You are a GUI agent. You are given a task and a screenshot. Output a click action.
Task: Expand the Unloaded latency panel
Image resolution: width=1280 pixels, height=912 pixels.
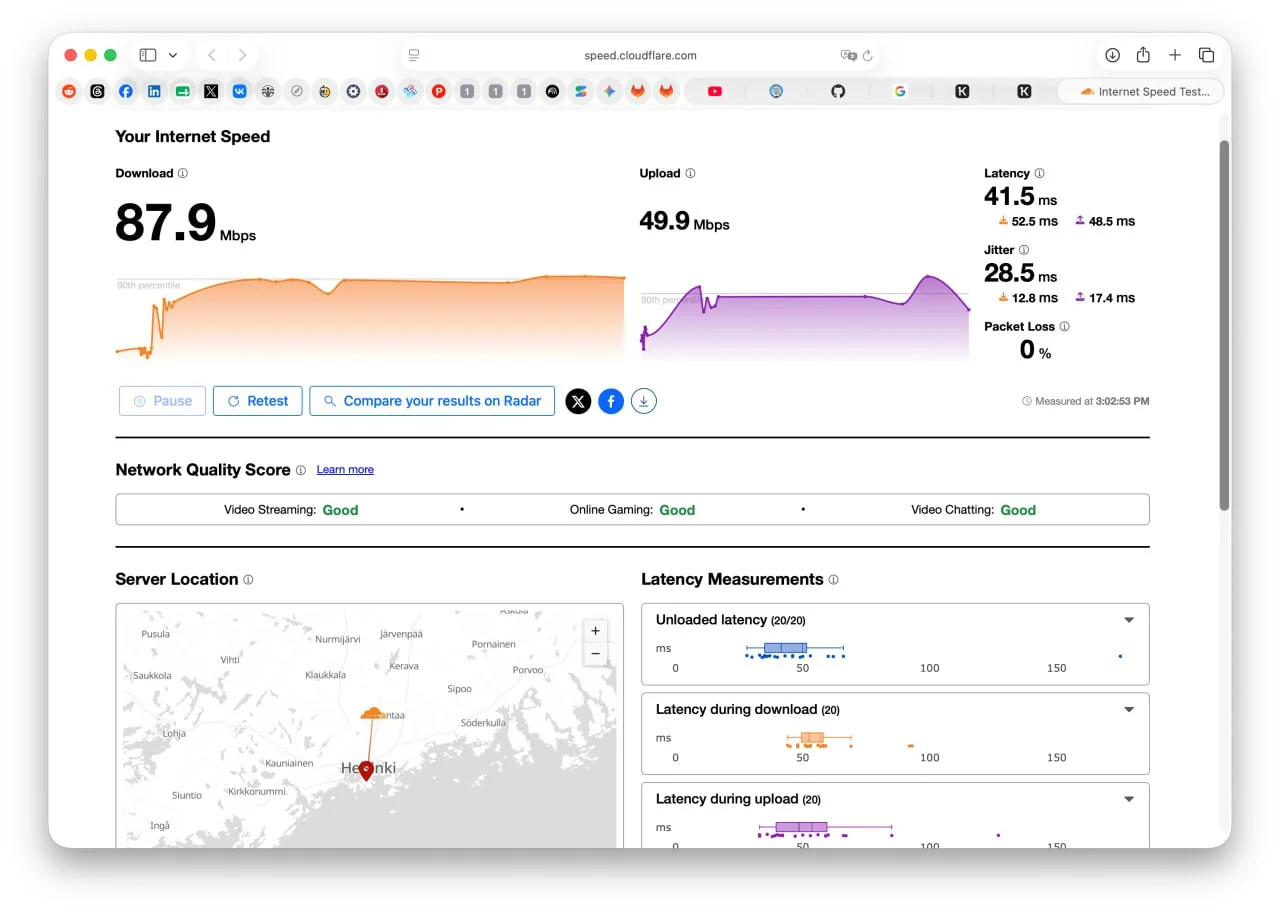click(1129, 620)
